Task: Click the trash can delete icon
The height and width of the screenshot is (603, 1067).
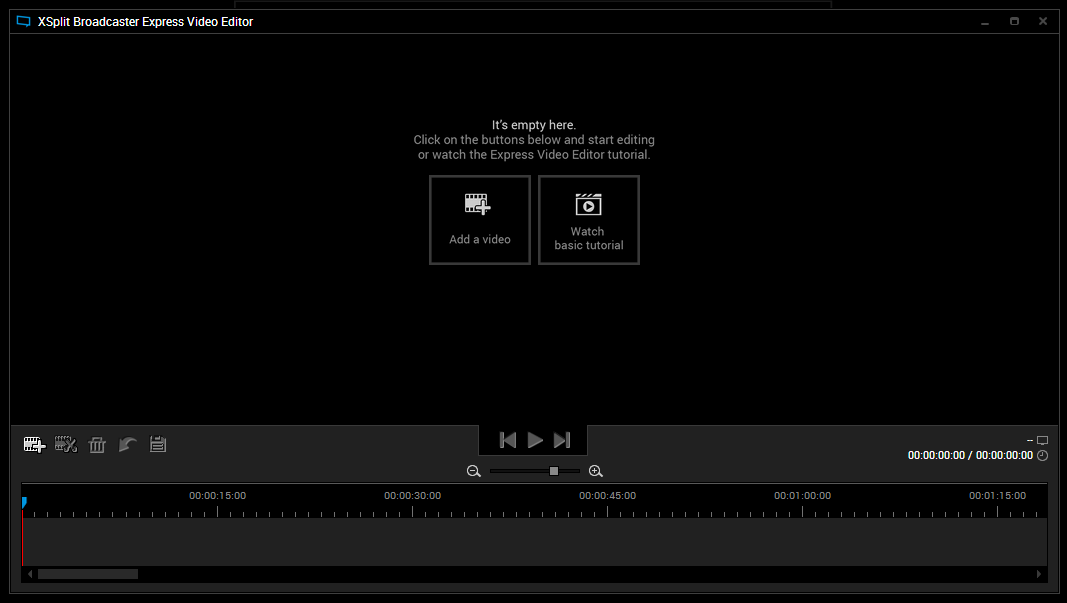Action: coord(97,444)
